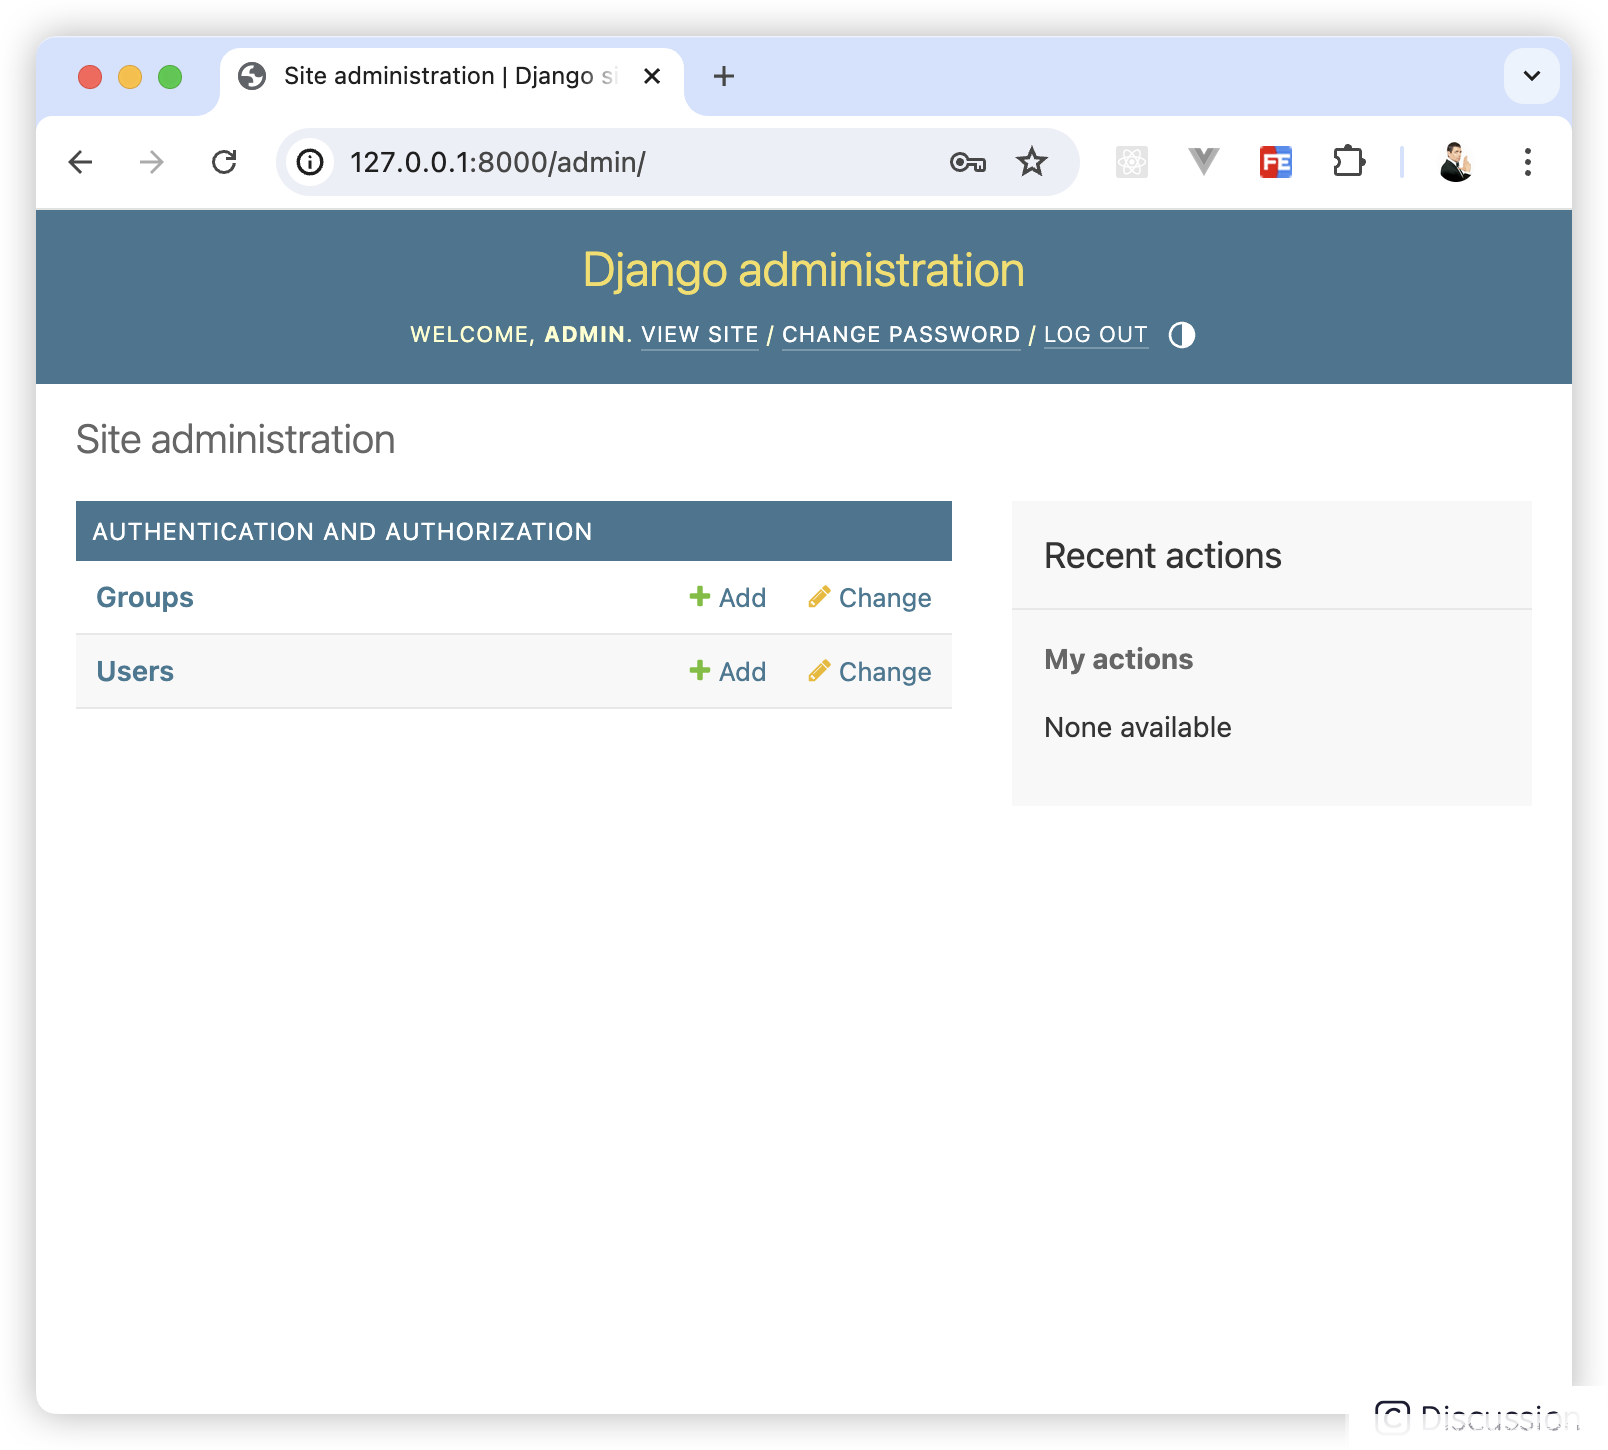Open the red FE extension icon

tap(1275, 162)
